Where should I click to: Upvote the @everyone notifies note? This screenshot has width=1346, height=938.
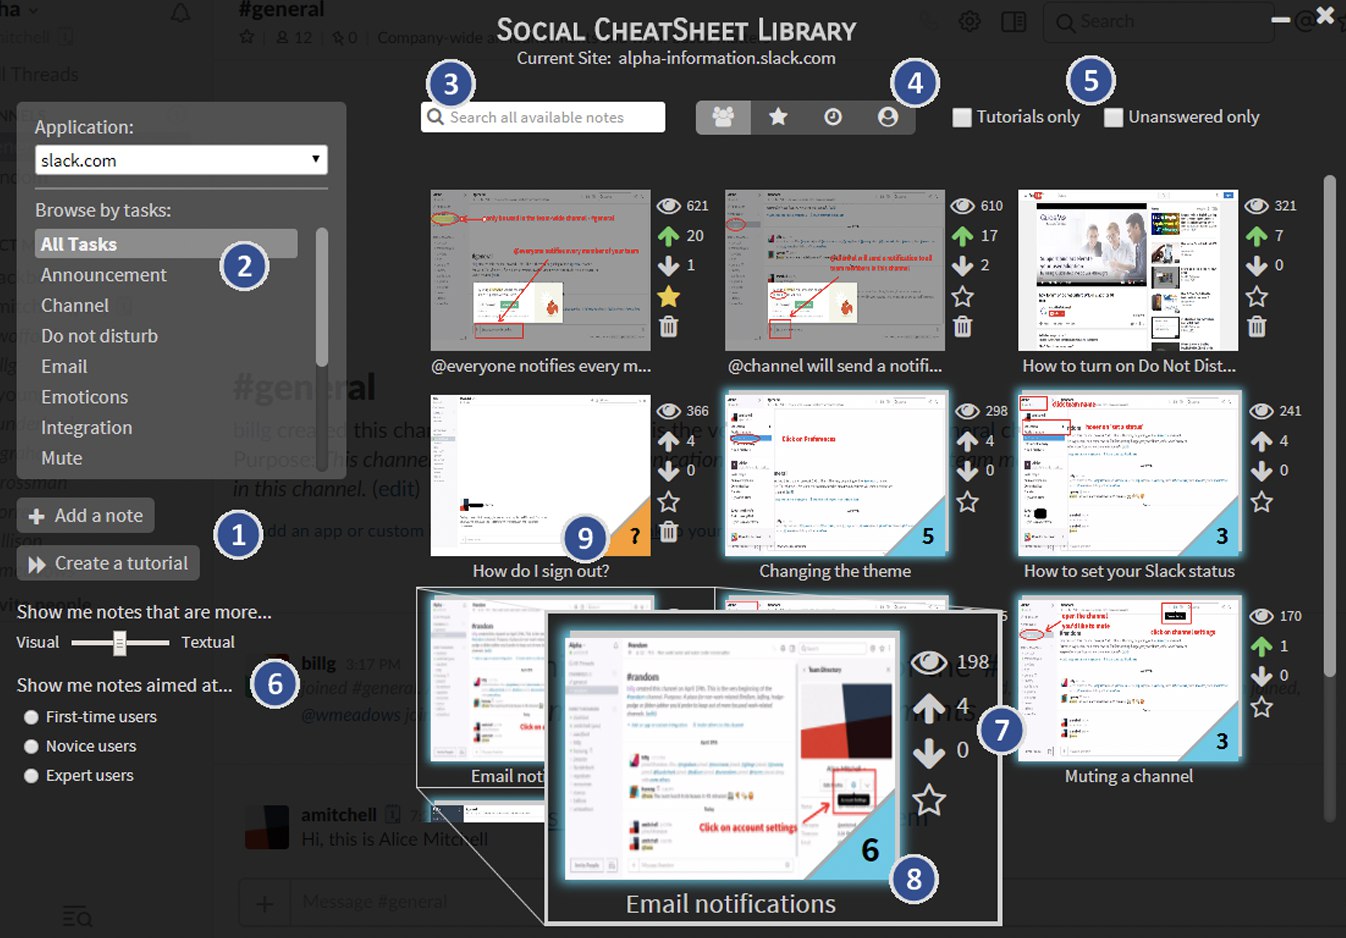tap(668, 236)
